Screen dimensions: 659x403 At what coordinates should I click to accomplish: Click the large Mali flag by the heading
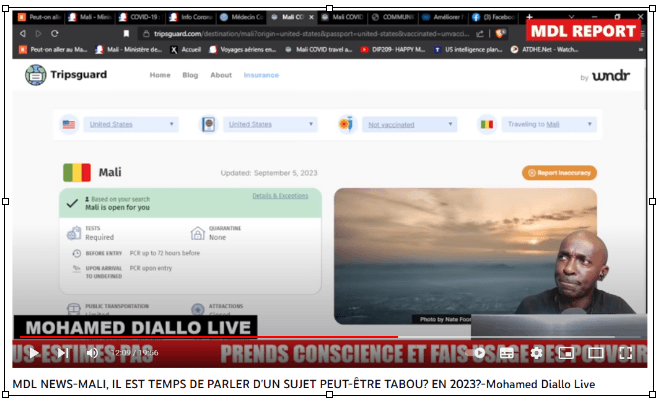(77, 172)
